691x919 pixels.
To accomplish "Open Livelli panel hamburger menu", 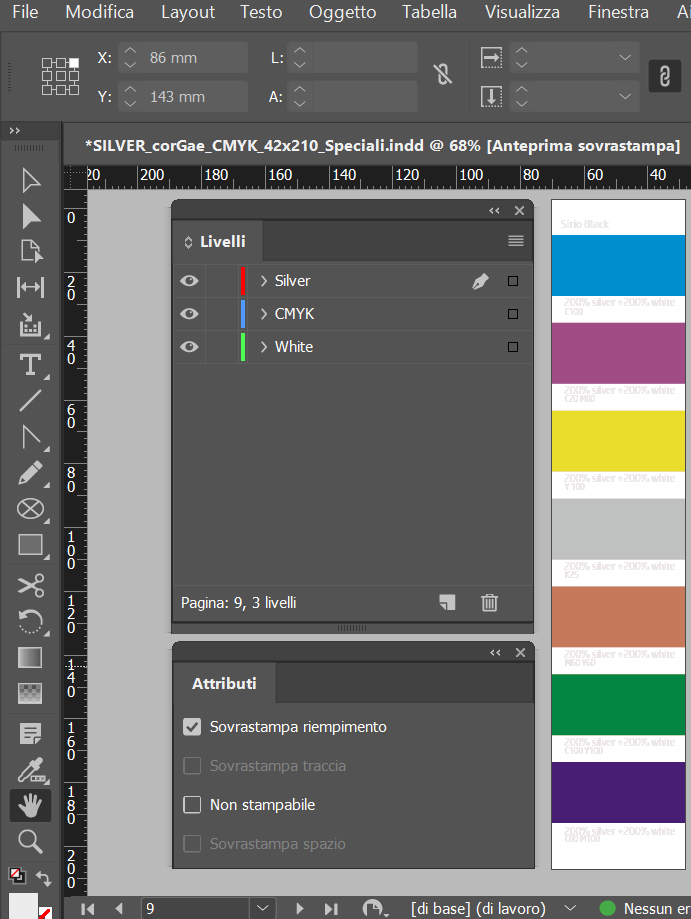I will click(516, 241).
